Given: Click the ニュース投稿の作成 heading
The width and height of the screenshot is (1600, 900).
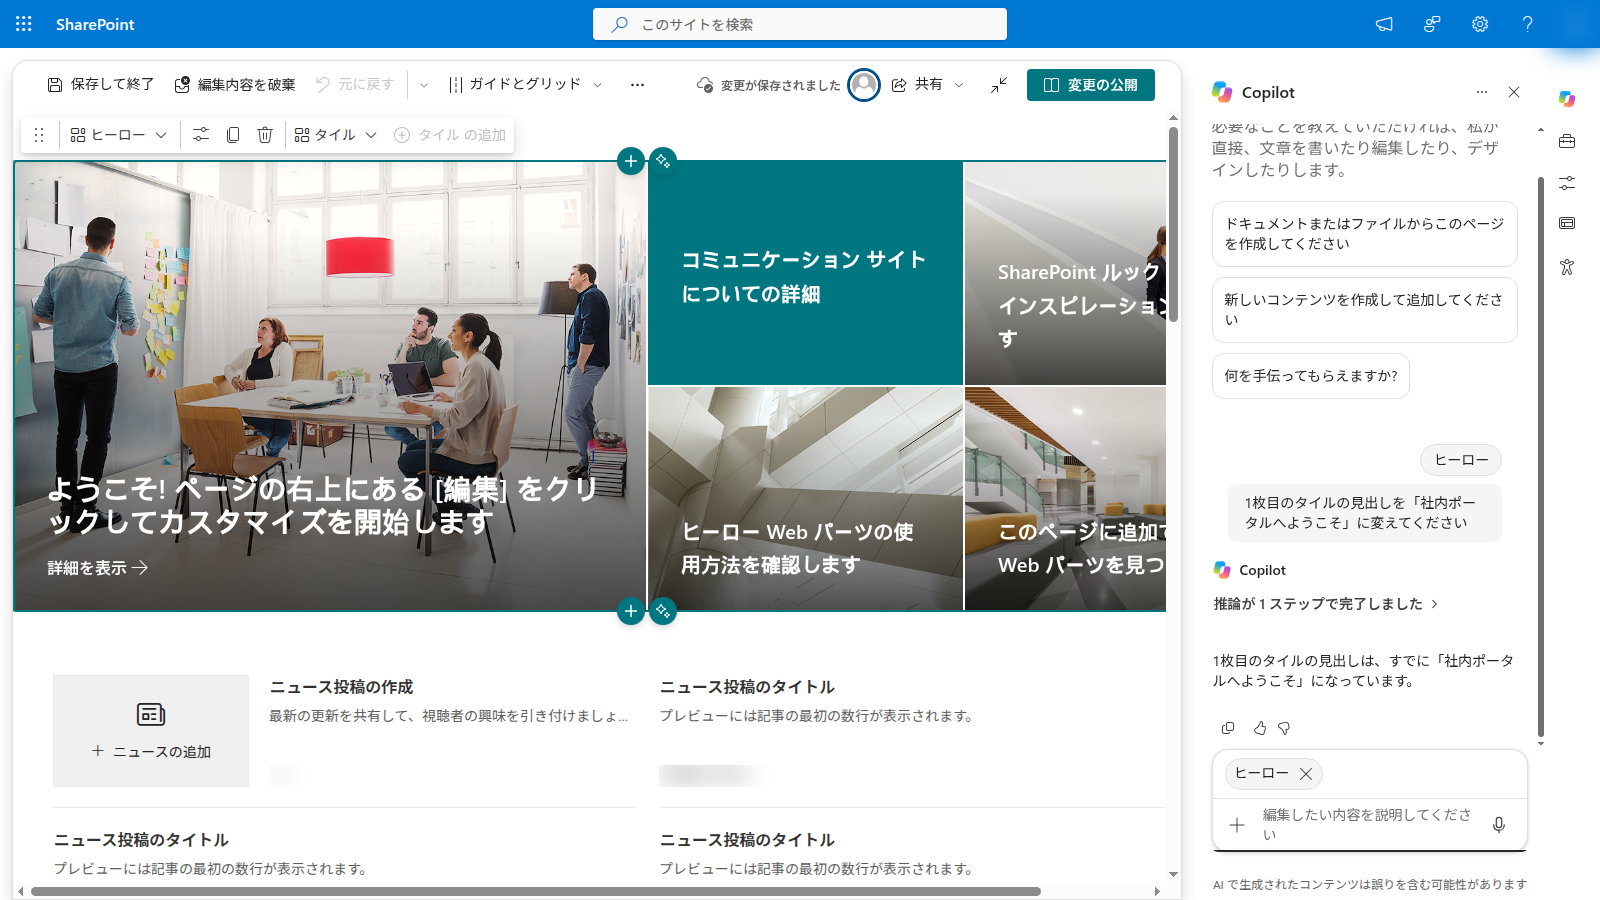Looking at the screenshot, I should coord(341,687).
